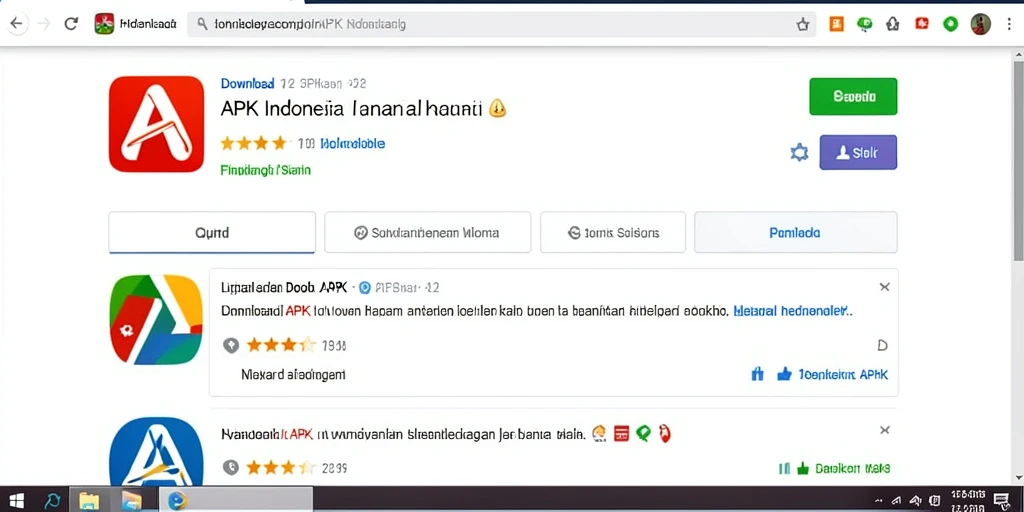Close the second app card with X
The width and height of the screenshot is (1024, 512).
[x=884, y=430]
